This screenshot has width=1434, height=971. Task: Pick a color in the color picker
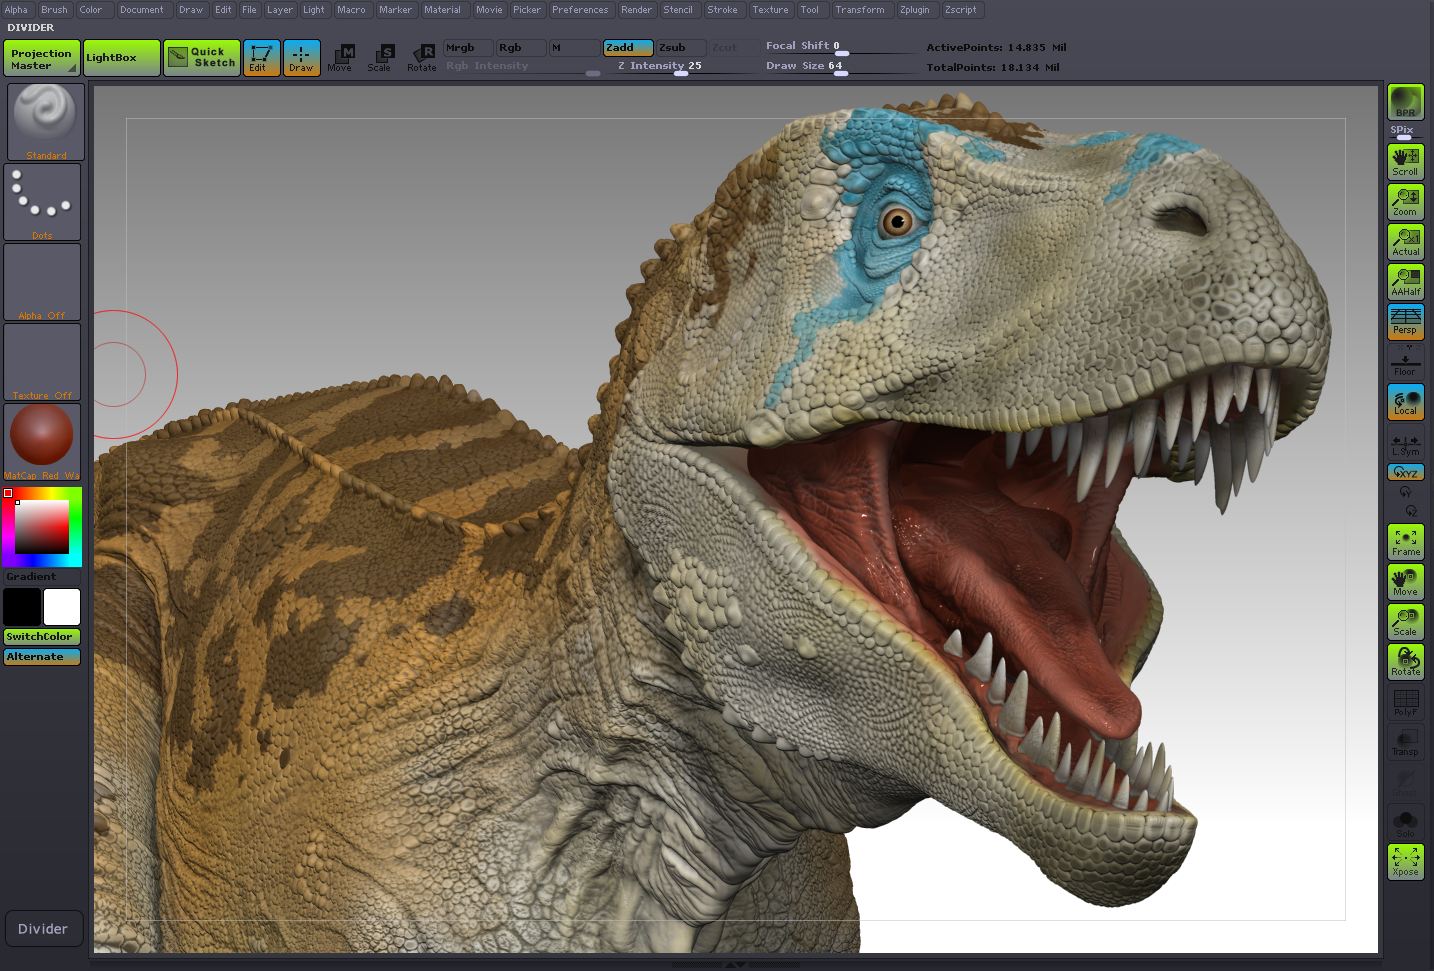(42, 526)
